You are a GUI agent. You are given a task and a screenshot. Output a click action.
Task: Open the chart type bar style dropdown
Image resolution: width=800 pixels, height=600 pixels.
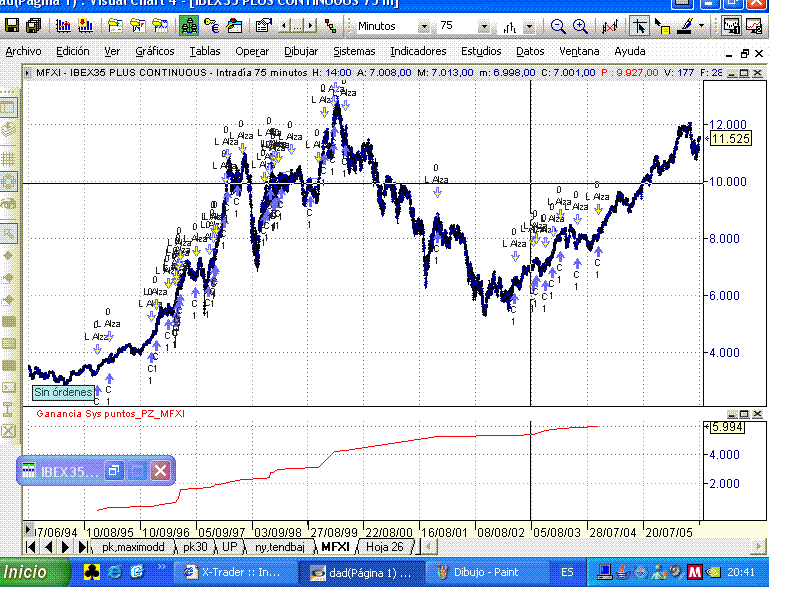coord(530,26)
